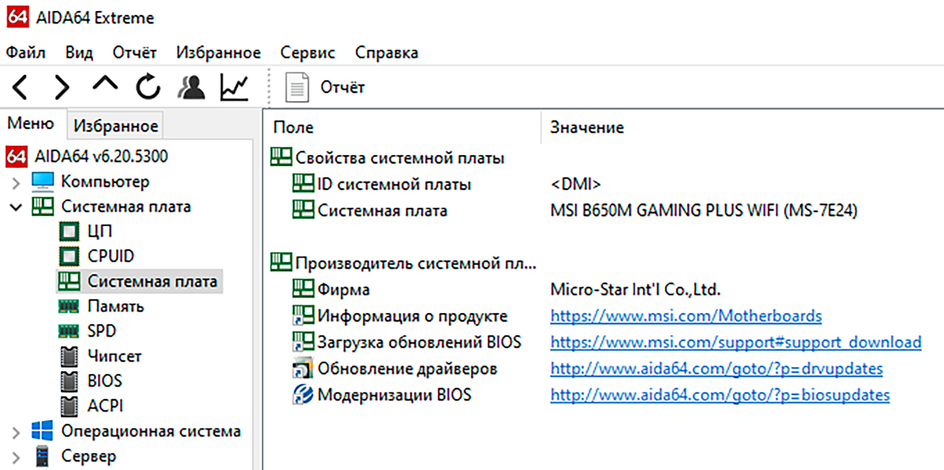Viewport: 944px width, 470px height.
Task: Open the aida64.com drvupdates link
Action: coord(716,369)
